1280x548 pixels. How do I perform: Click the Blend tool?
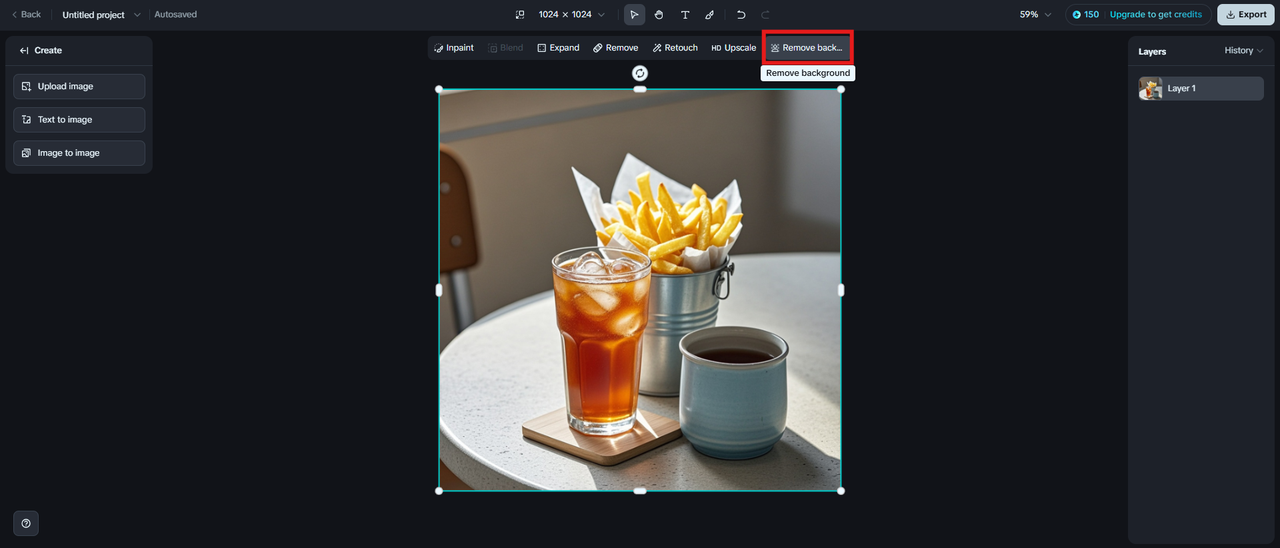click(506, 48)
